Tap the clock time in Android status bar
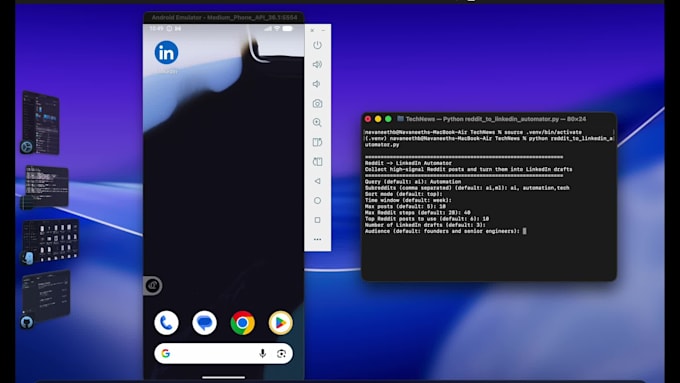Screen dimensions: 680x383 [156, 29]
